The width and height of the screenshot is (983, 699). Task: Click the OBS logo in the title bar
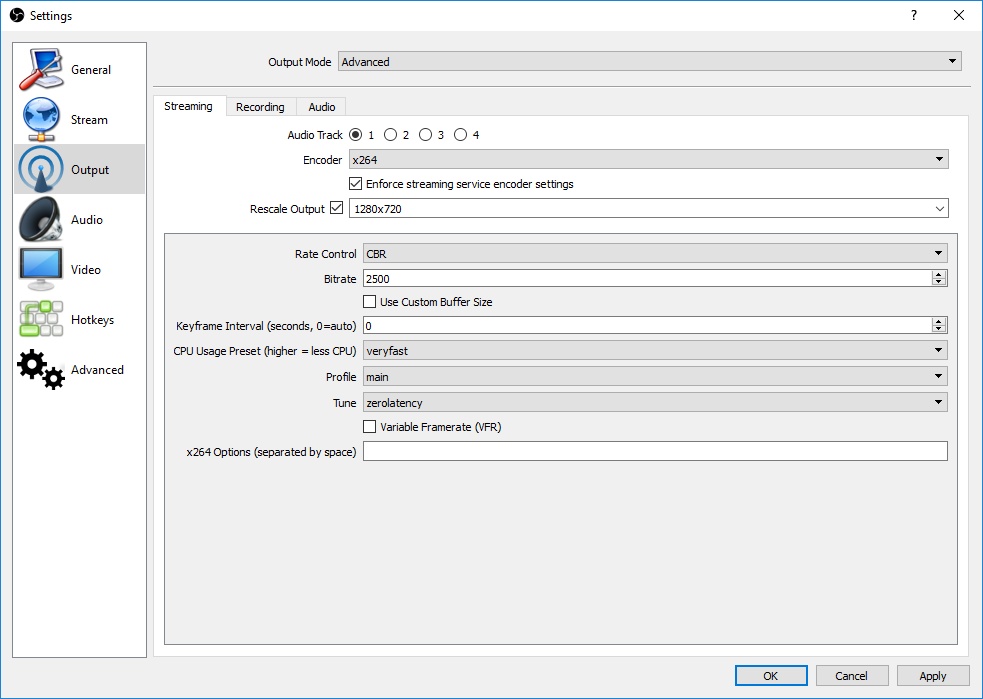point(17,15)
